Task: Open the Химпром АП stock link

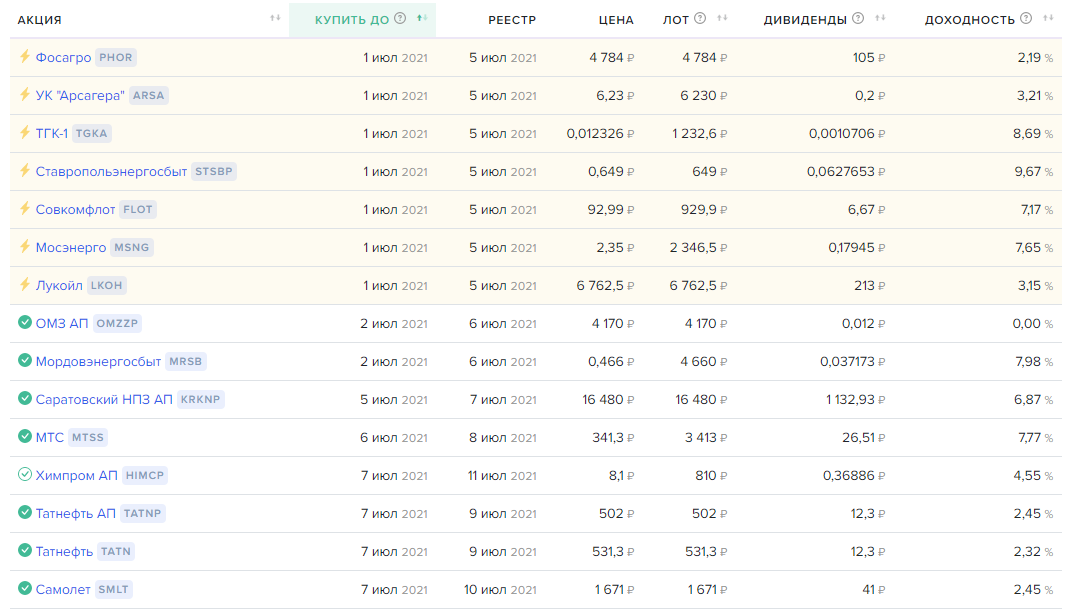Action: tap(76, 475)
